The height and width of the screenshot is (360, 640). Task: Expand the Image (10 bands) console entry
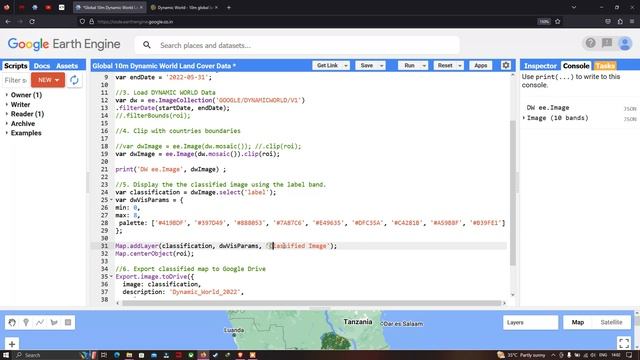click(x=524, y=118)
